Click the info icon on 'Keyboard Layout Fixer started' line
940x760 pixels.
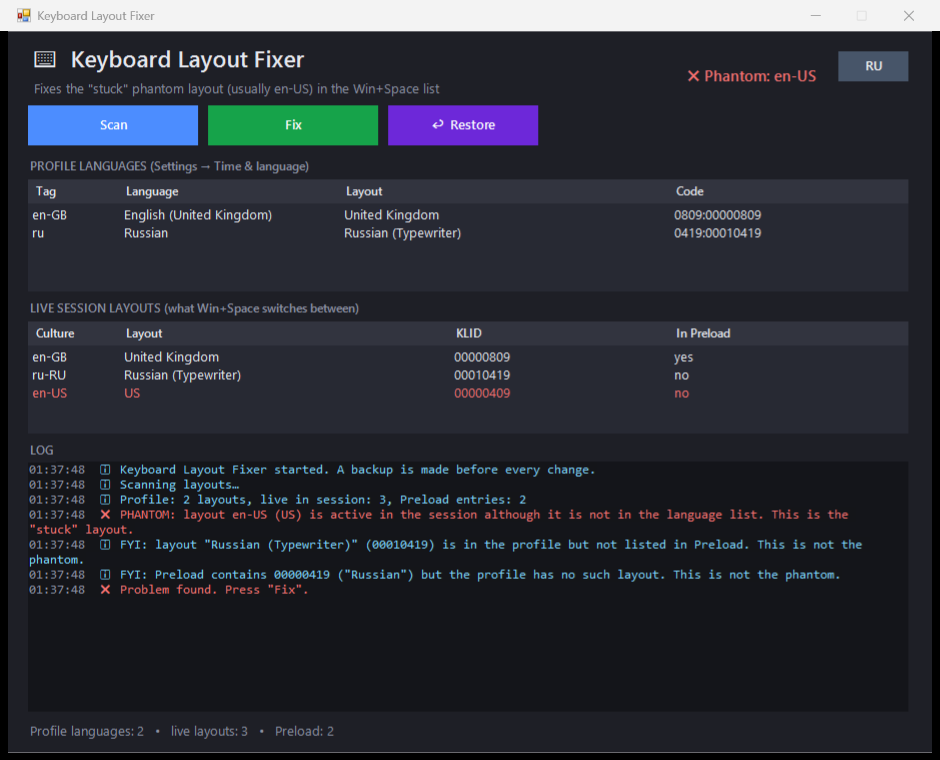[105, 470]
